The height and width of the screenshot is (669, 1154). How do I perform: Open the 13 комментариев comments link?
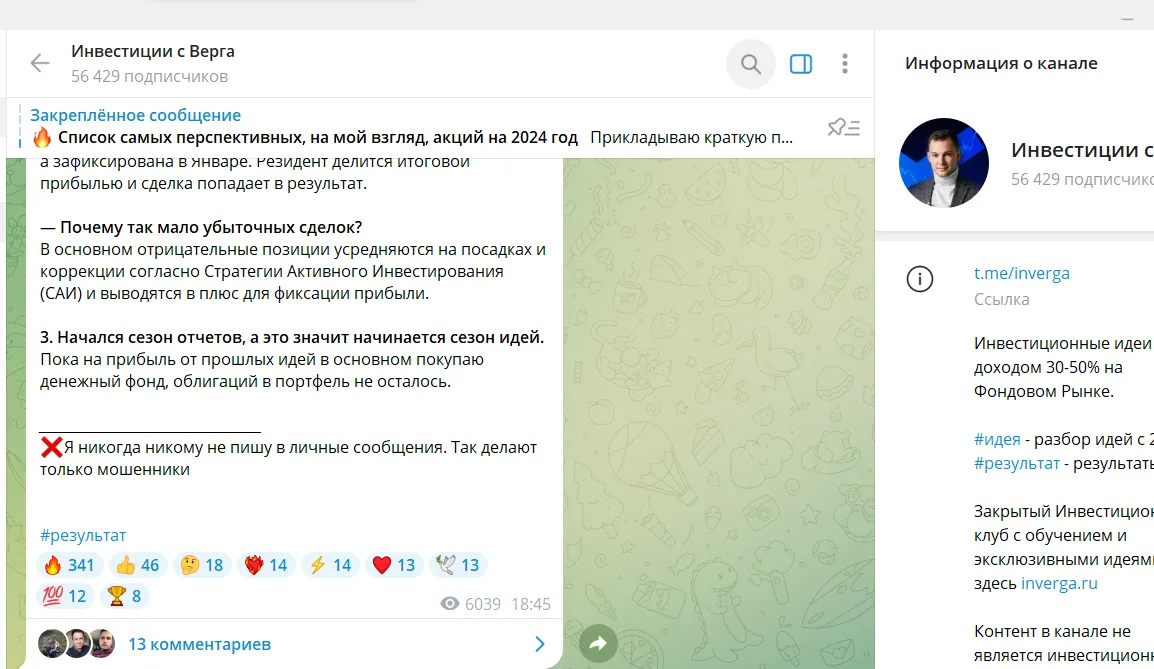[x=199, y=644]
